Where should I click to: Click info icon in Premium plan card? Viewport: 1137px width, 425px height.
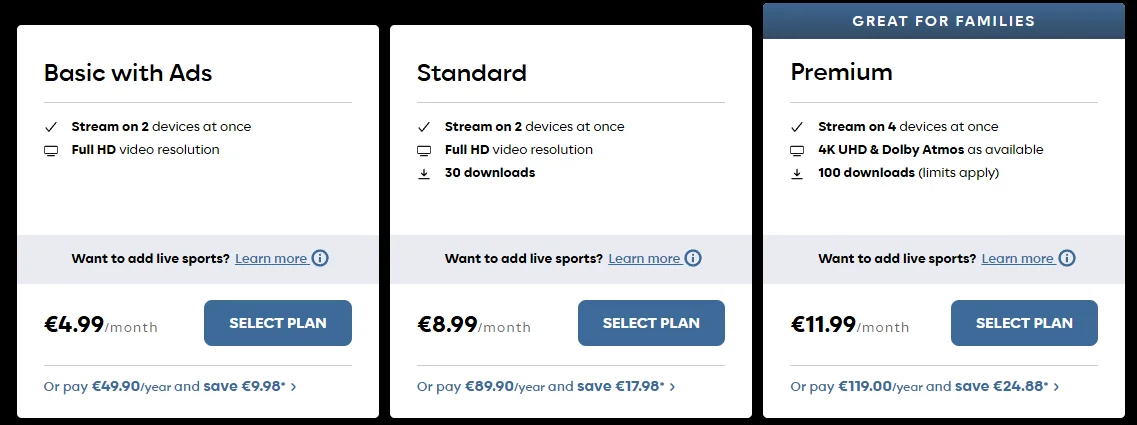(1067, 258)
